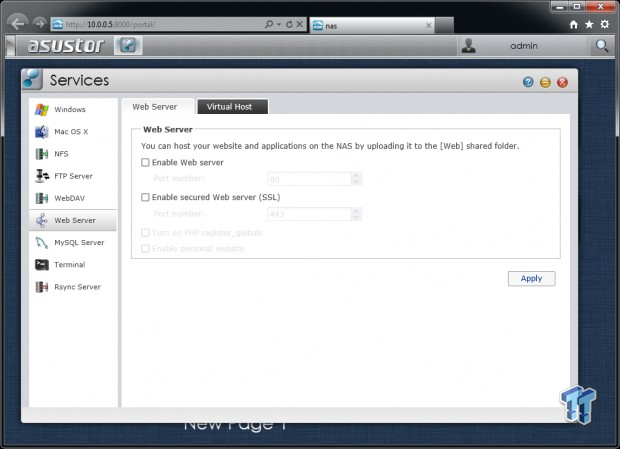Image resolution: width=620 pixels, height=449 pixels.
Task: Go forward in the browser
Action: point(39,24)
